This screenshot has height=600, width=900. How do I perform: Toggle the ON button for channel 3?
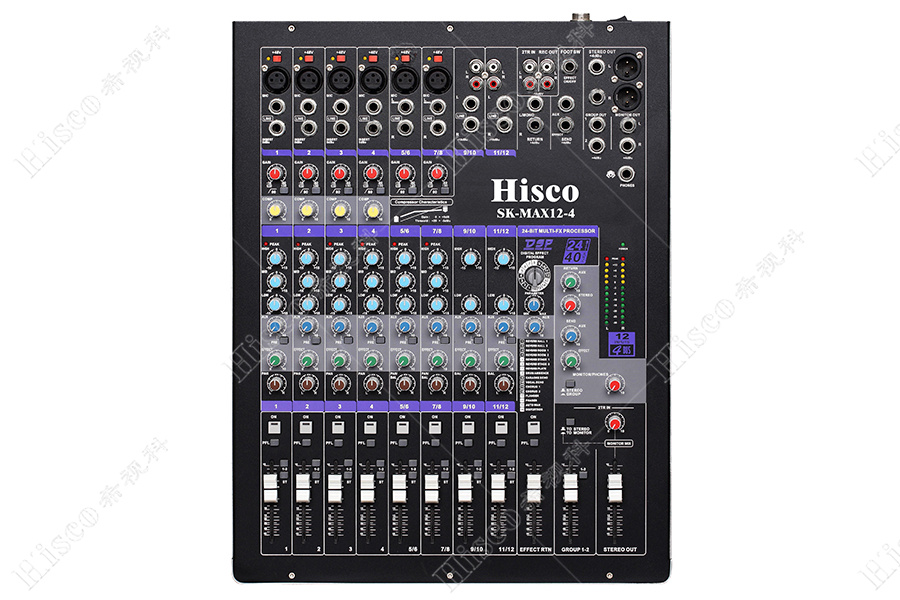(x=336, y=428)
